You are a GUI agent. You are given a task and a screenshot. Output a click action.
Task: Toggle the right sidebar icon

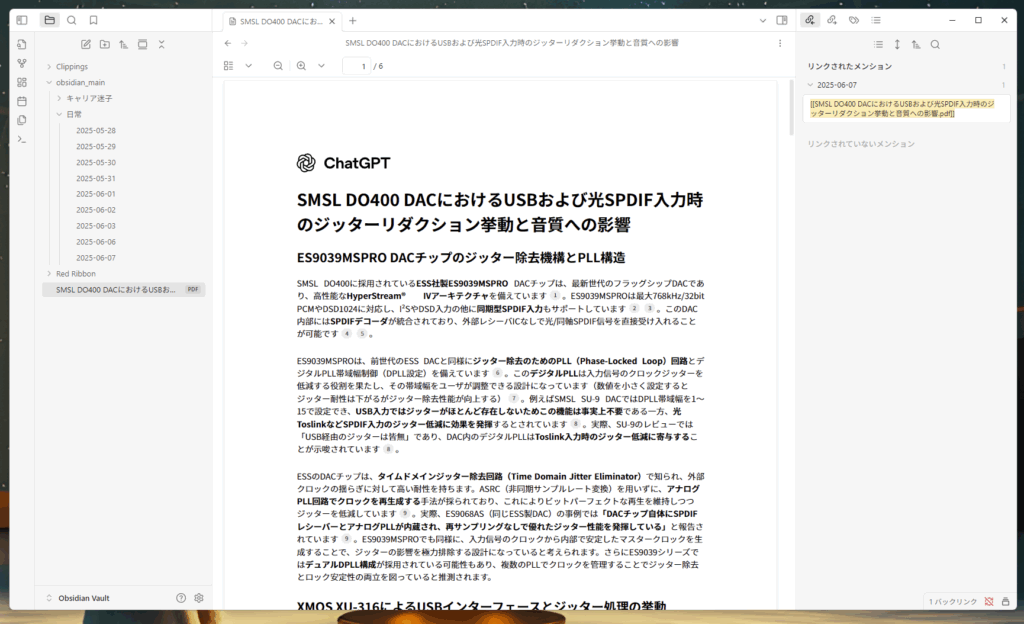tap(782, 21)
